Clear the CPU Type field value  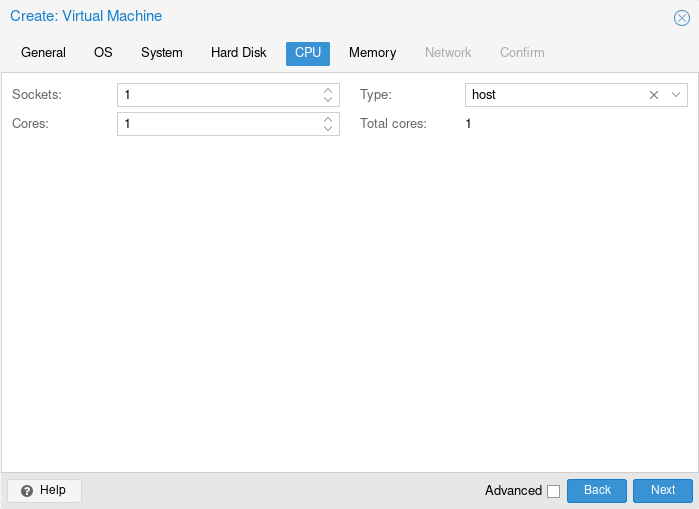pos(654,95)
